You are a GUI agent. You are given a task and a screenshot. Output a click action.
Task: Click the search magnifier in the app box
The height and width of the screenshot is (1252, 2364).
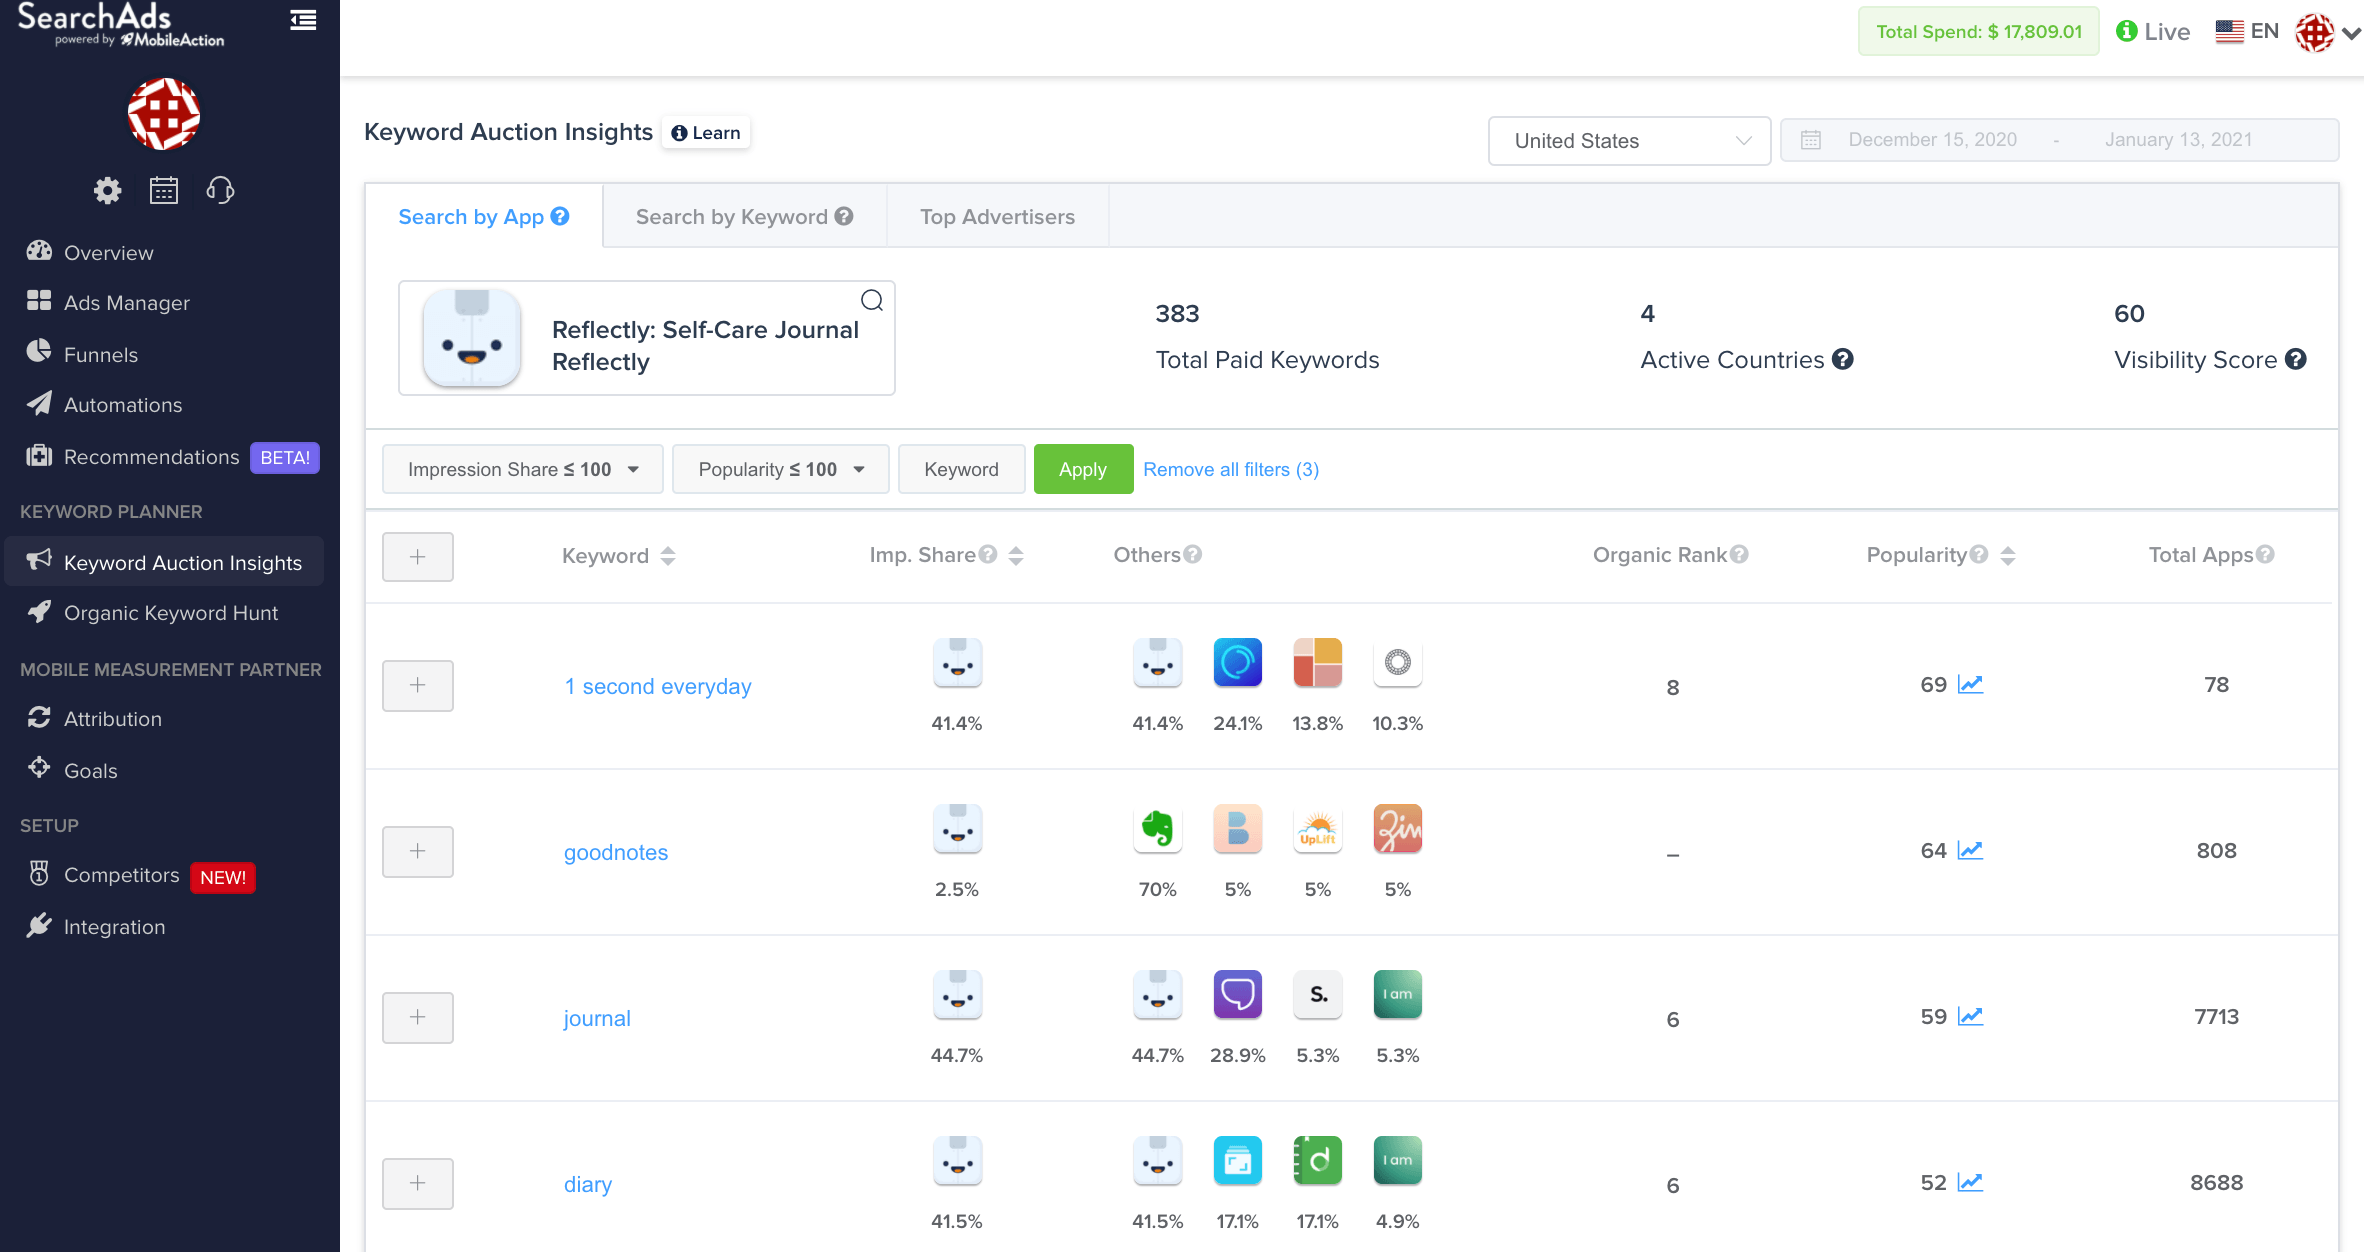[872, 301]
